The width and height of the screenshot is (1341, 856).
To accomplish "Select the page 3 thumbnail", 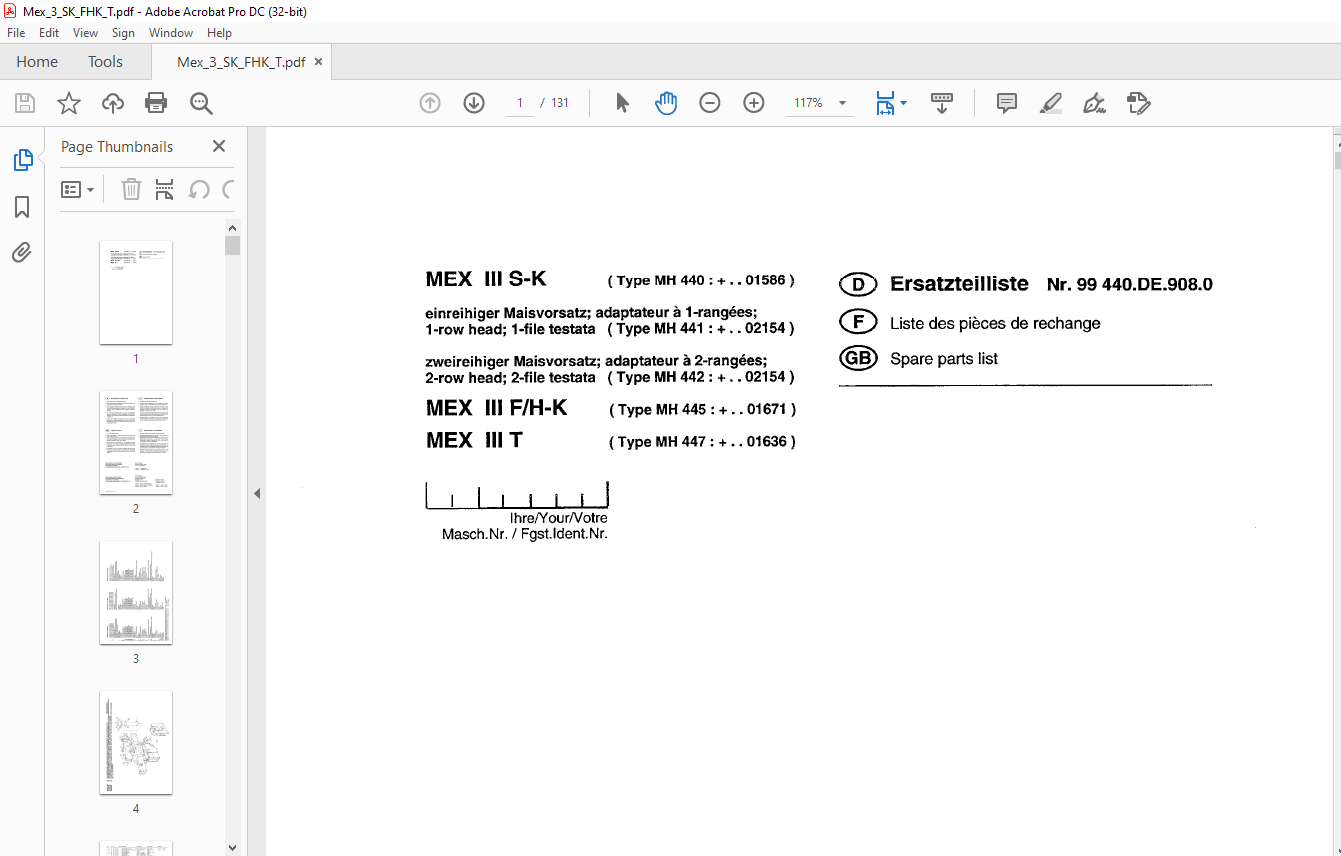I will [x=136, y=593].
